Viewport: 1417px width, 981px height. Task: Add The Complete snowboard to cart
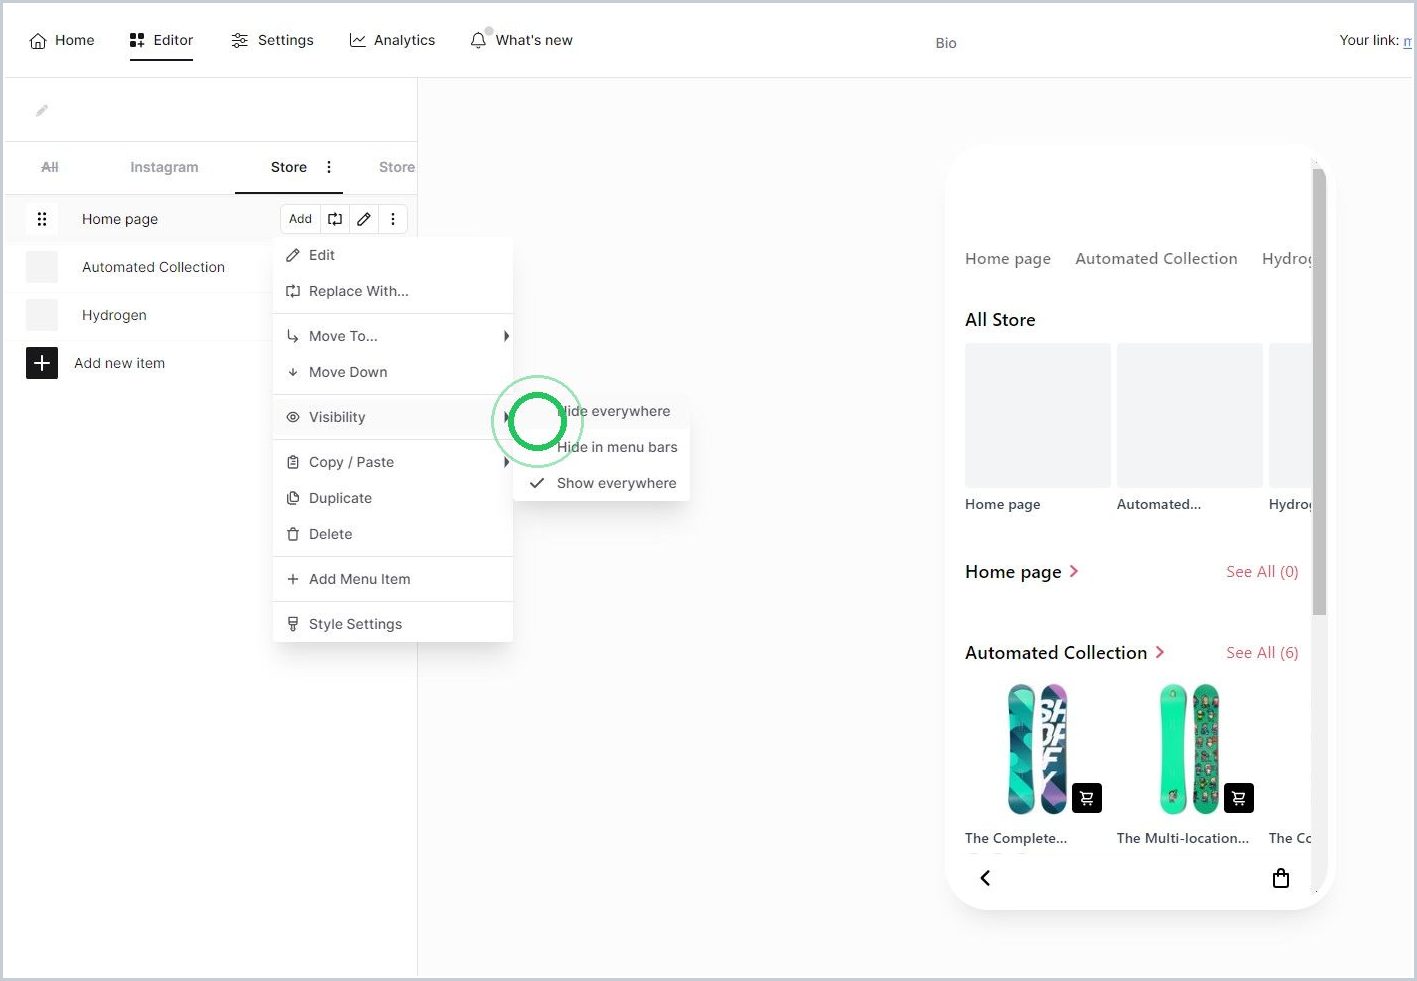(1087, 798)
